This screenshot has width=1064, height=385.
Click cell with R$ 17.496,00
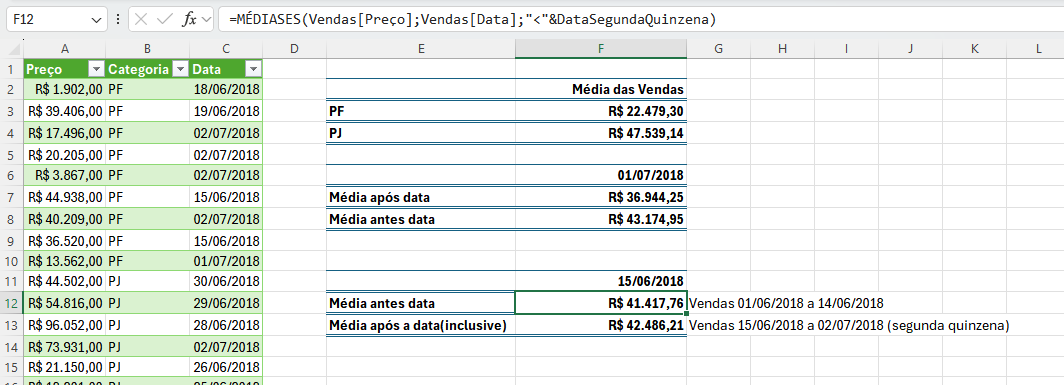point(64,133)
